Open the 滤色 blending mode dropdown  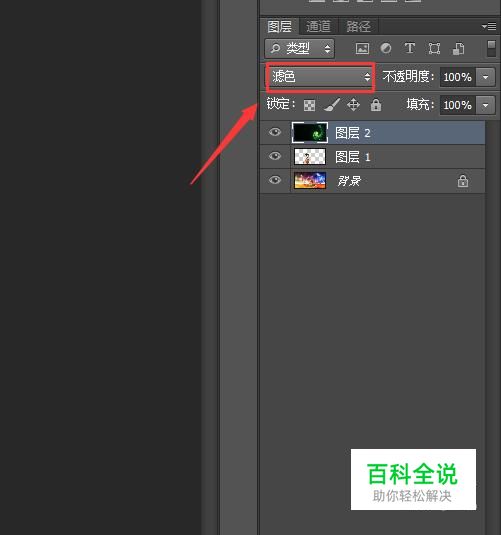pos(320,77)
